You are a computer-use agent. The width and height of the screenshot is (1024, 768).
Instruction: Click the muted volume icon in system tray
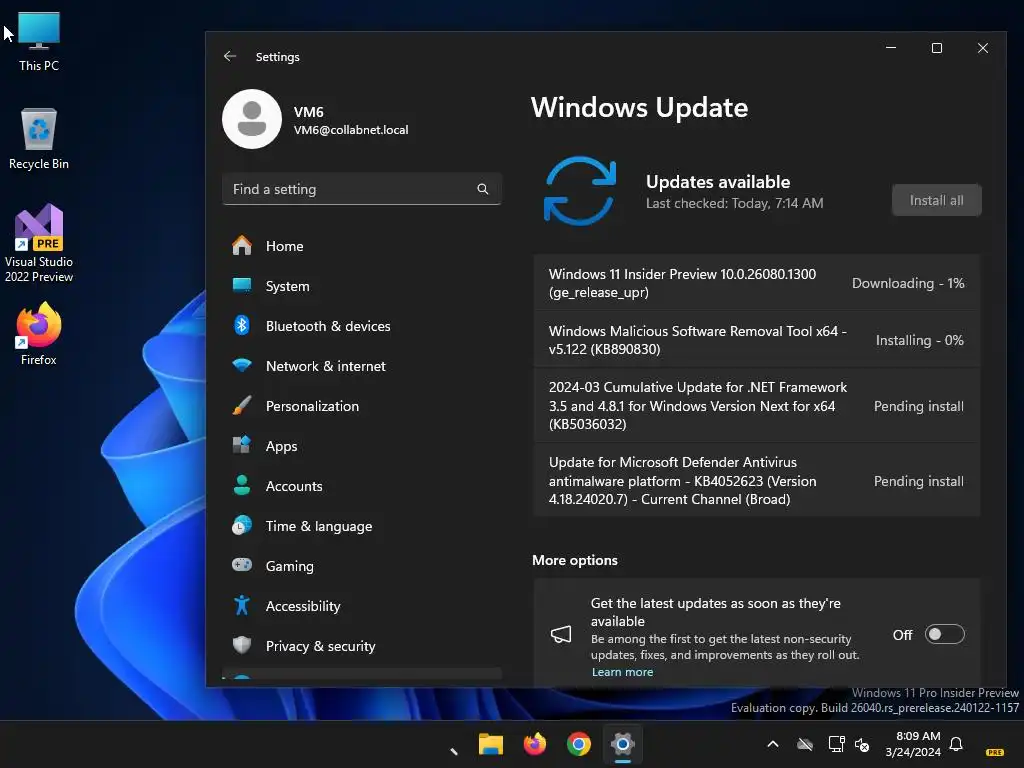click(x=862, y=744)
